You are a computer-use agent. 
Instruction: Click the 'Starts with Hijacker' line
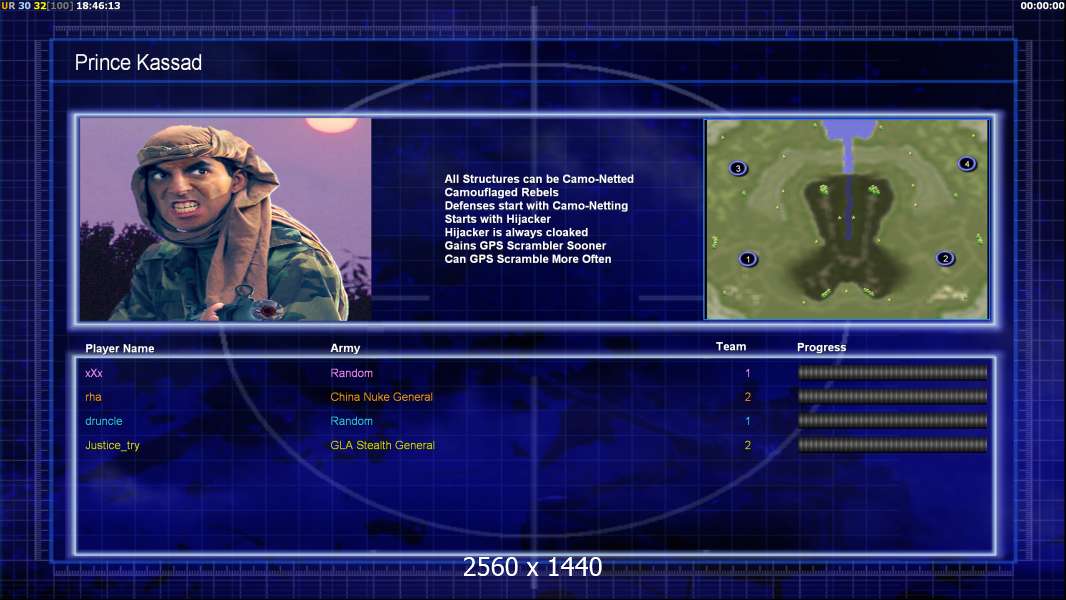pos(498,219)
